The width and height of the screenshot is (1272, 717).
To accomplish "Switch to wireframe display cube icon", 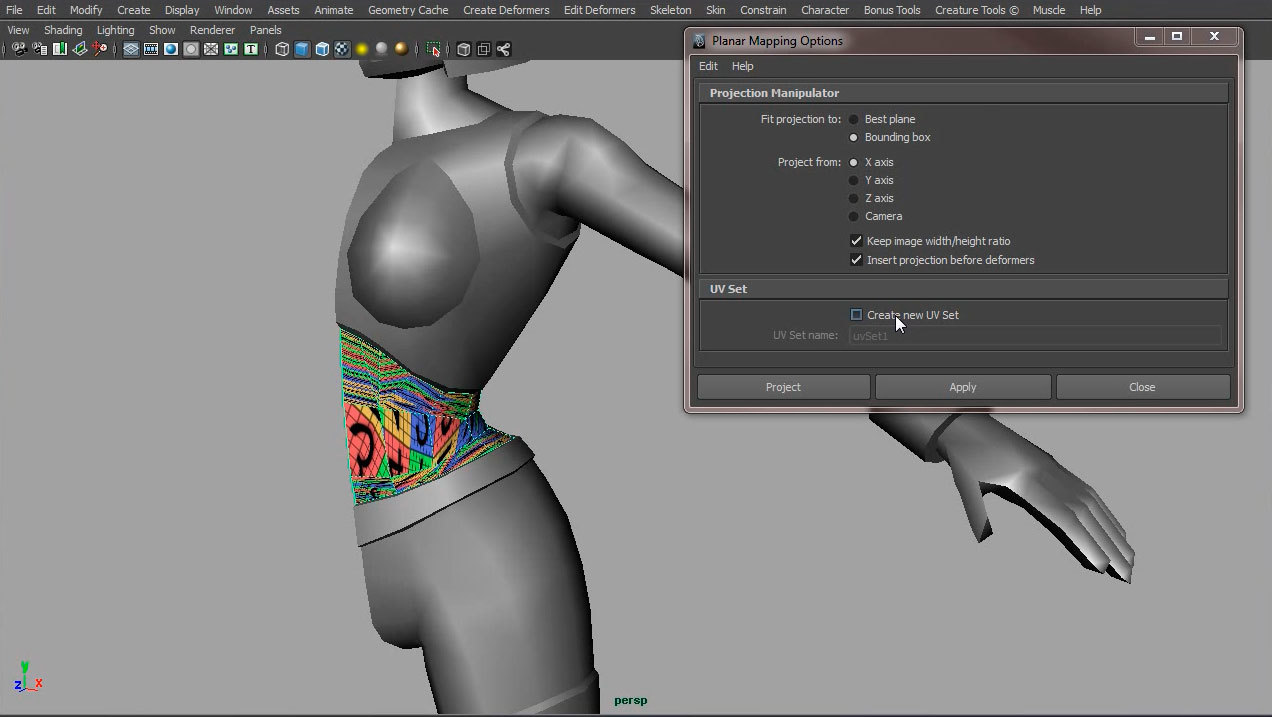I will coord(282,49).
